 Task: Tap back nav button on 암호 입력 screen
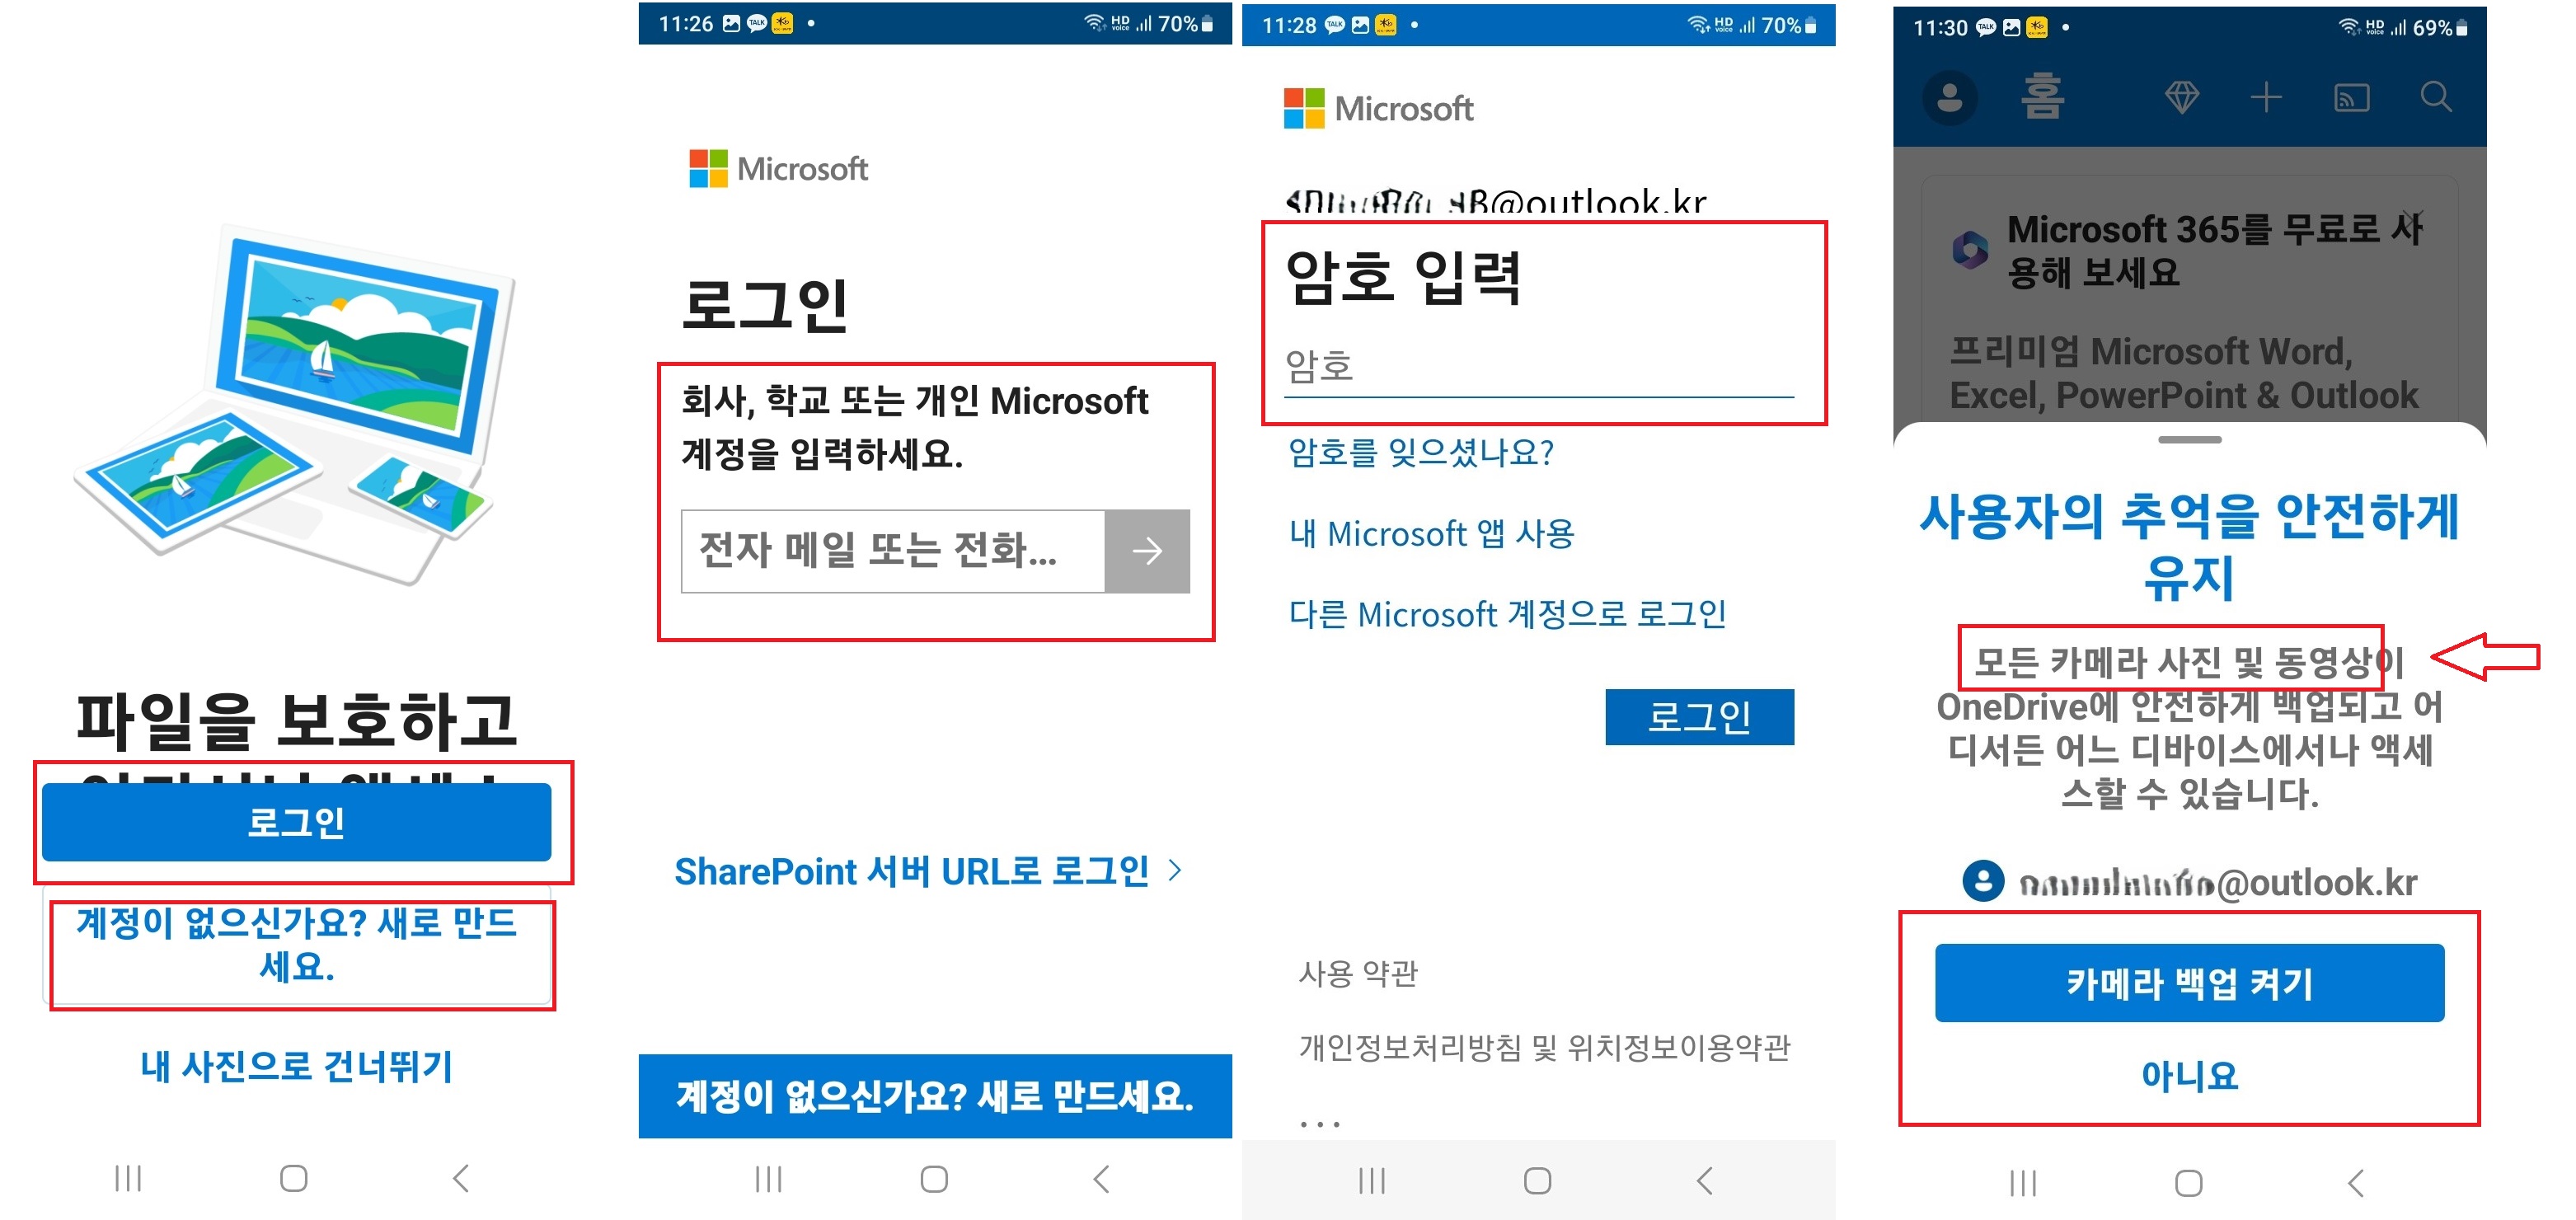[1705, 1181]
